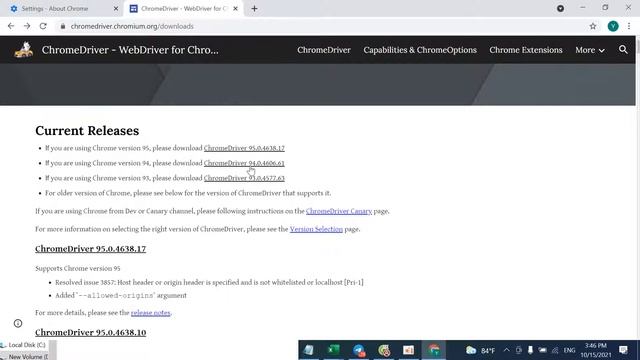This screenshot has height=360, width=640.
Task: Click the ENG language indicator
Action: (569, 350)
